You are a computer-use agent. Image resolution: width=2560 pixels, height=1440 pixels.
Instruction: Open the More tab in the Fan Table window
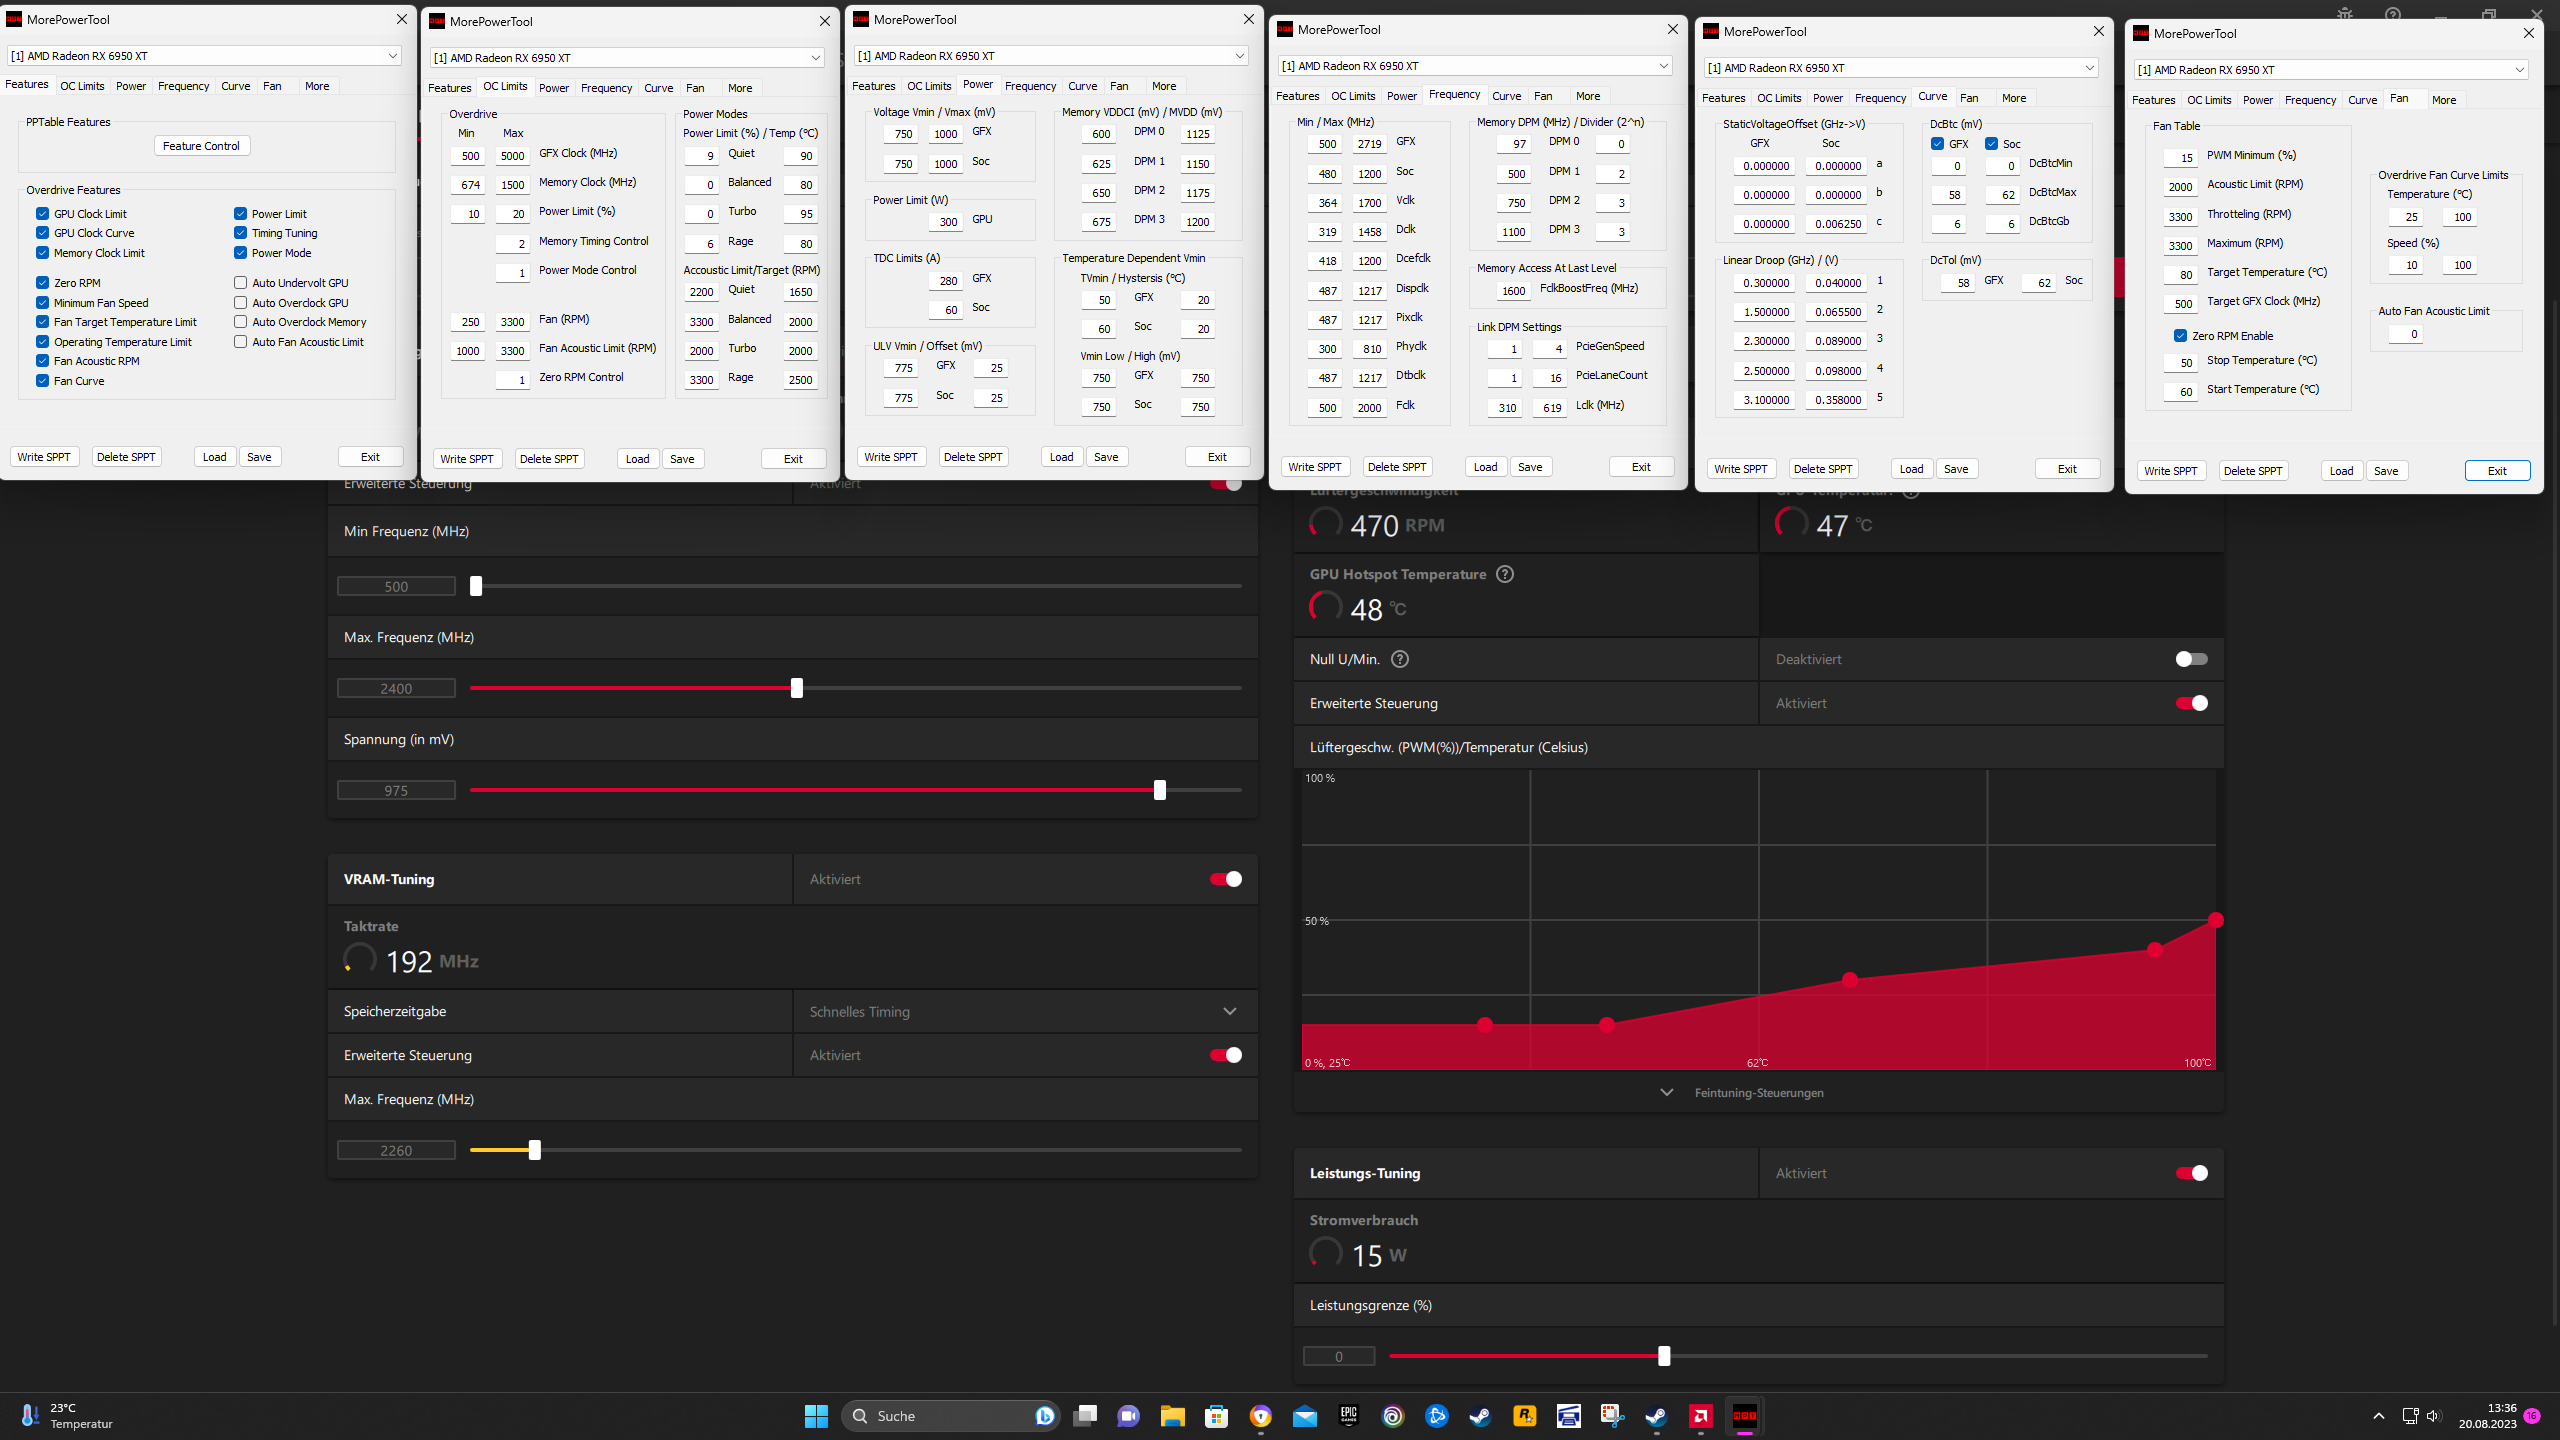click(x=2444, y=100)
